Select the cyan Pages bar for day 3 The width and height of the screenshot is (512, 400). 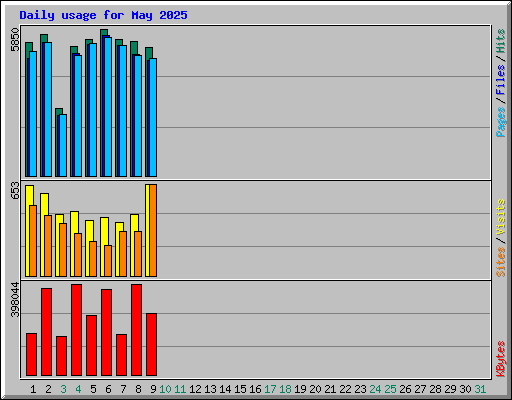[x=63, y=145]
